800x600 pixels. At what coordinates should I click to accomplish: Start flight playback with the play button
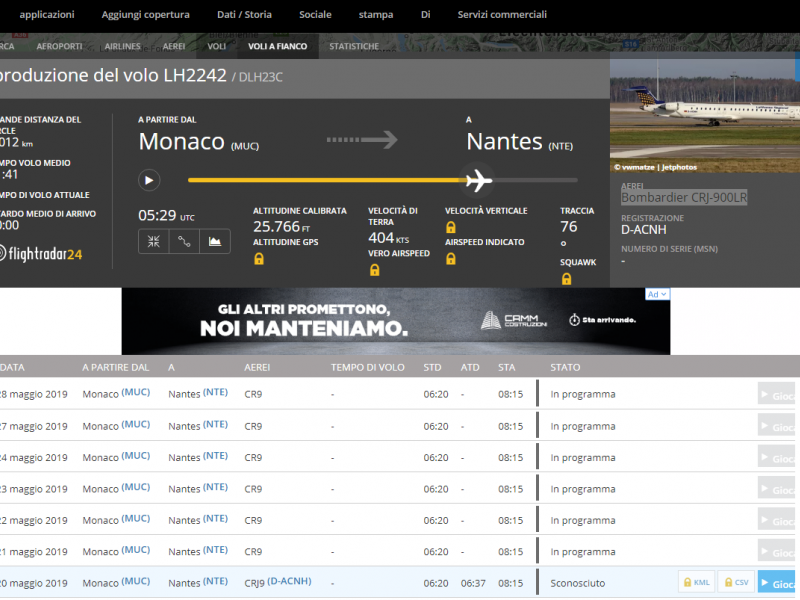tap(149, 180)
